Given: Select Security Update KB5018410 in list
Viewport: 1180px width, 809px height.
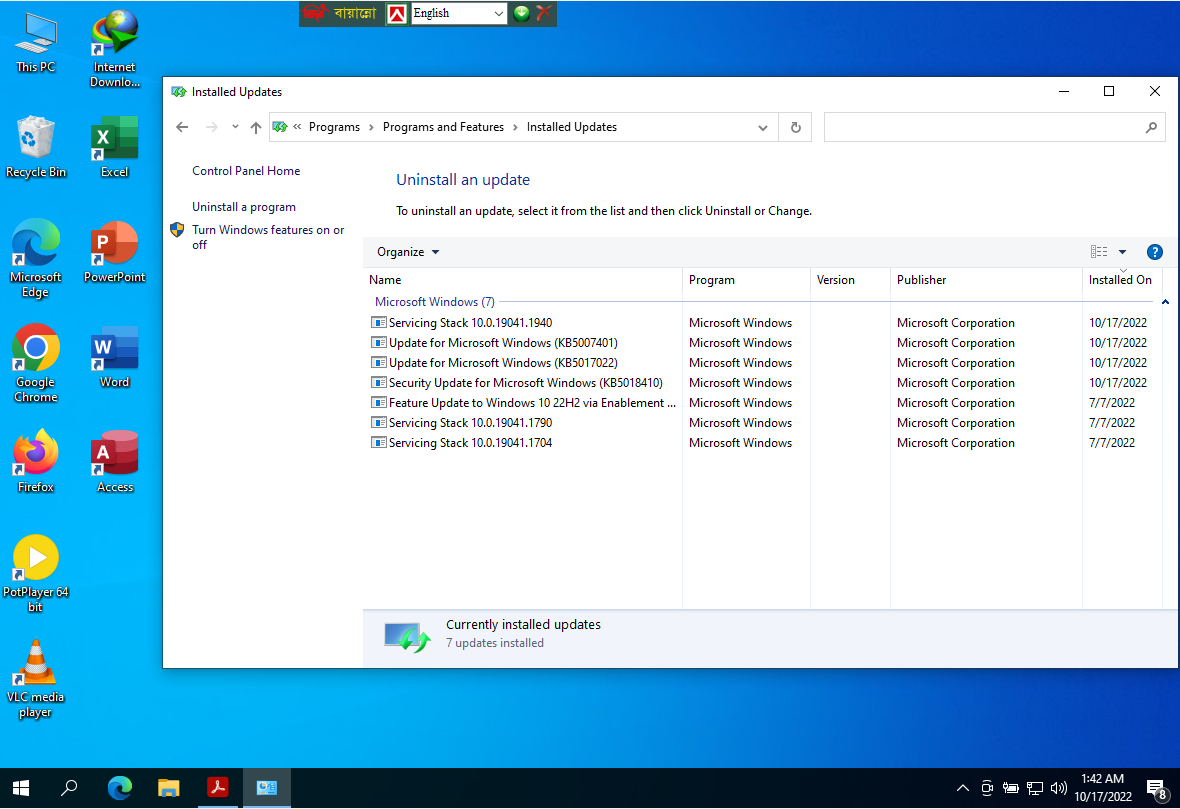Looking at the screenshot, I should [x=525, y=383].
